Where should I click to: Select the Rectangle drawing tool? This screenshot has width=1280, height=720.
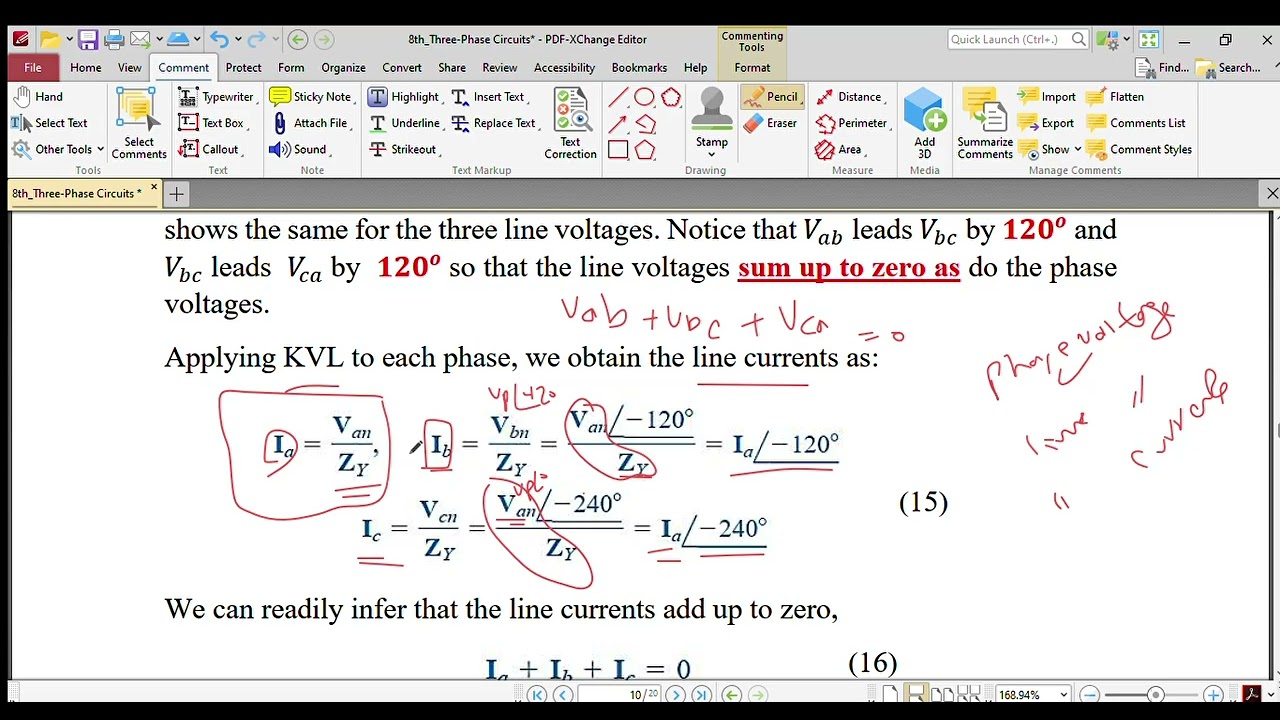click(618, 150)
